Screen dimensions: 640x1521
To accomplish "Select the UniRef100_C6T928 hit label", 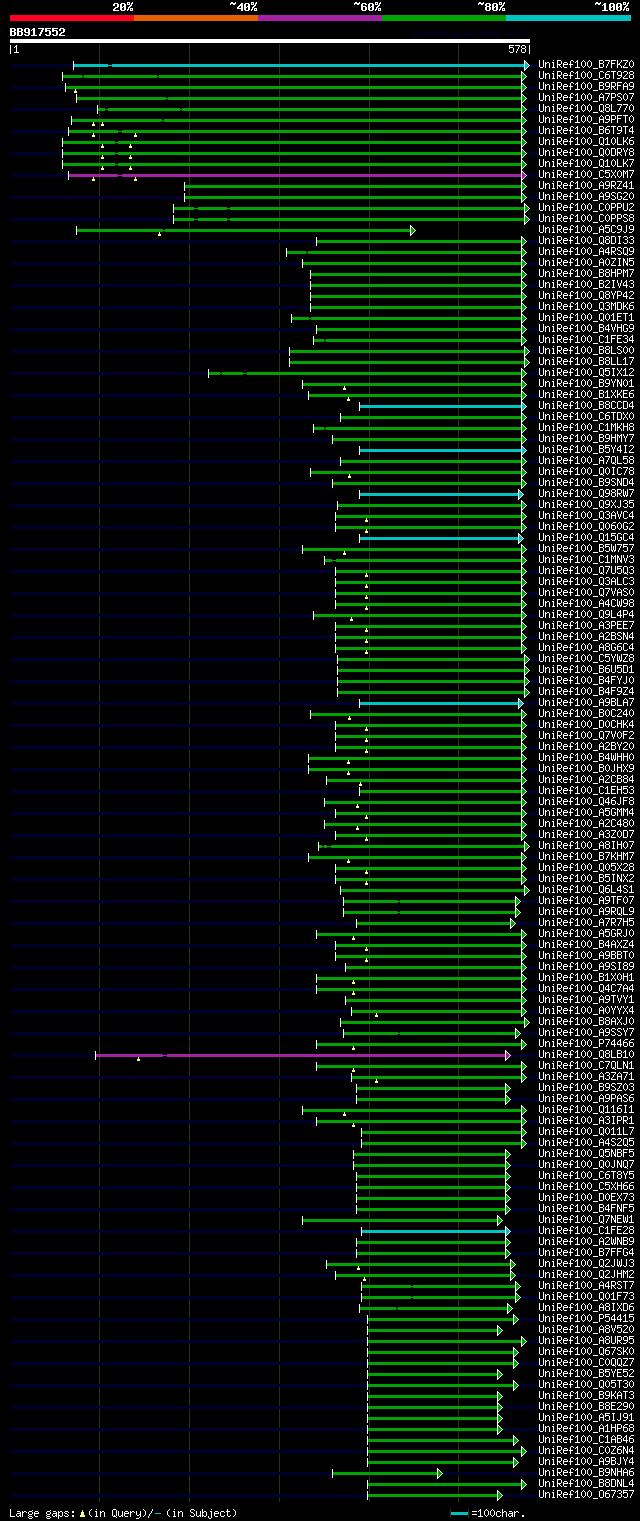I will click(586, 75).
